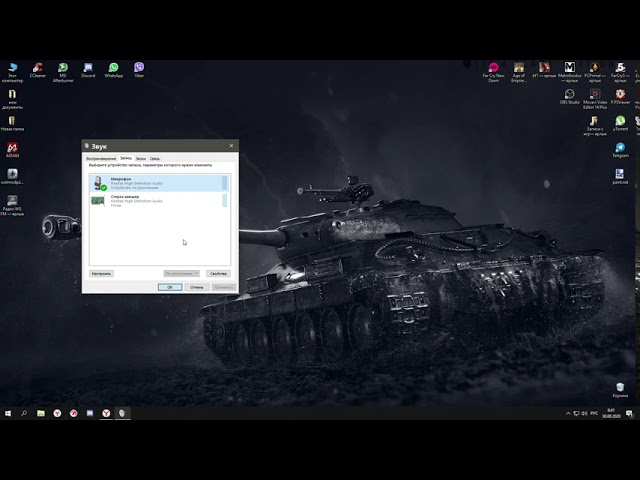Open File Explorer from the taskbar

(x=41, y=413)
